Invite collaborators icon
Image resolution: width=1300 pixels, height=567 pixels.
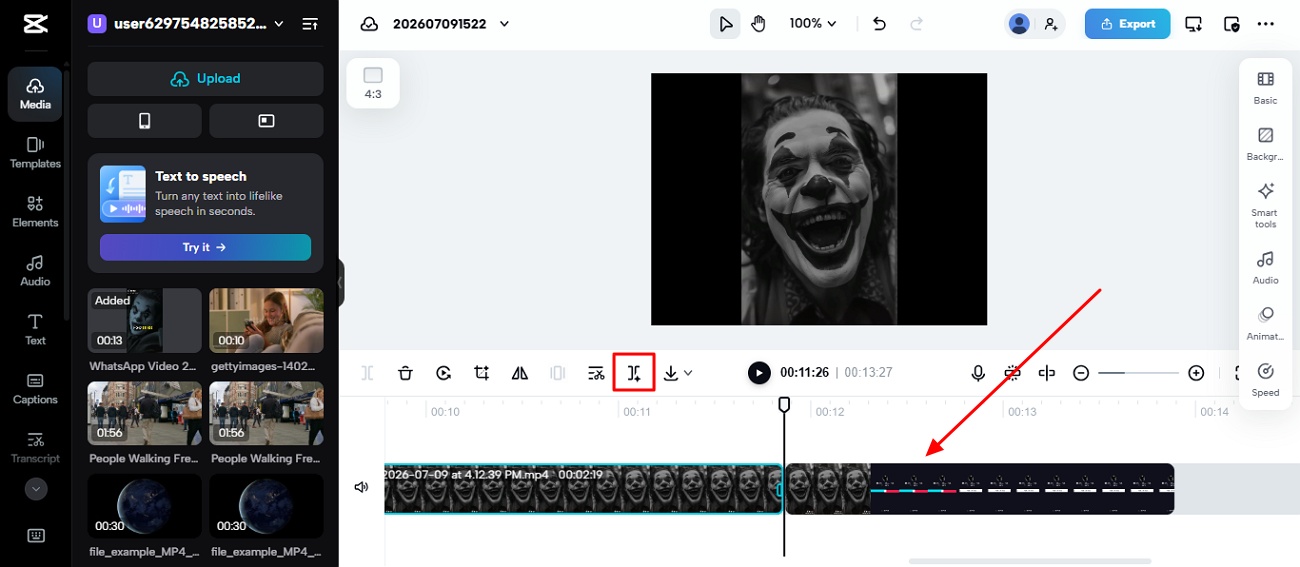[1051, 24]
